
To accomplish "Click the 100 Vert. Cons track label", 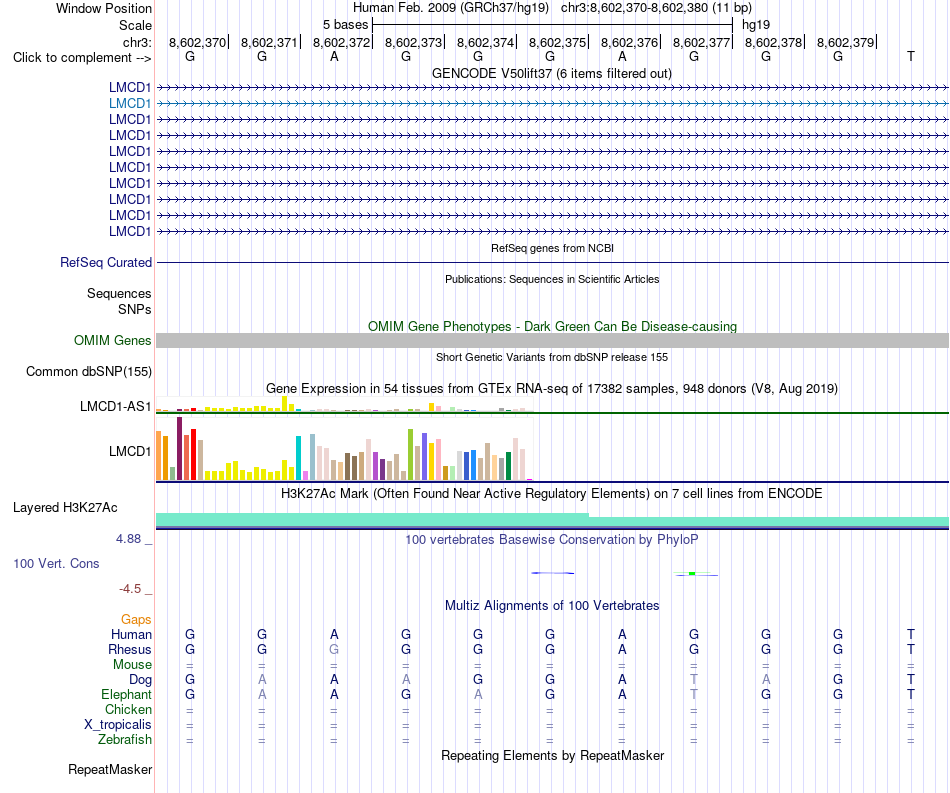I will 56,563.
